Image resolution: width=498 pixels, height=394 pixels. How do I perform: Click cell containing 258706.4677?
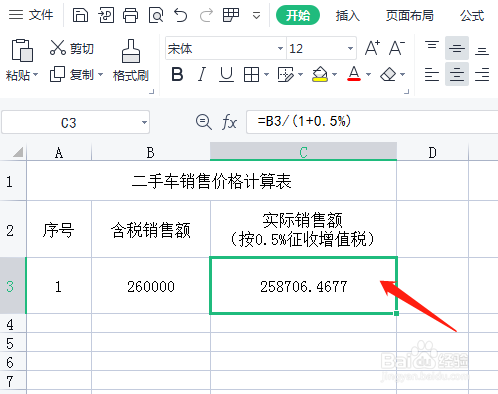[303, 285]
